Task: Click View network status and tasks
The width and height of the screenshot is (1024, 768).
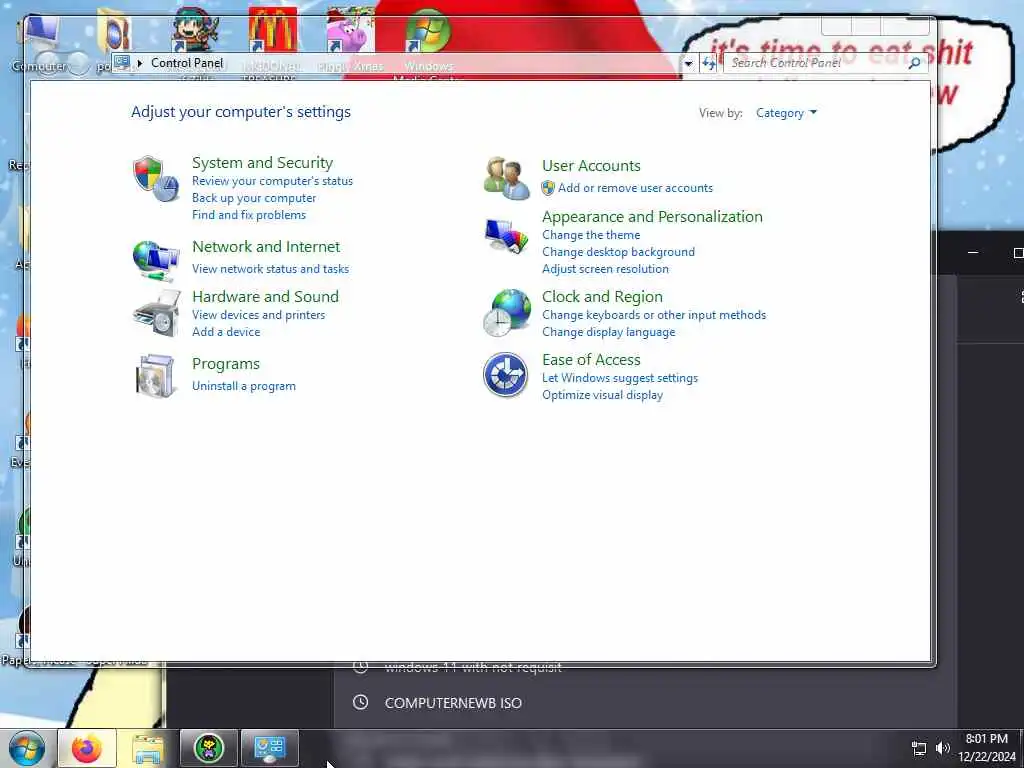Action: click(270, 268)
